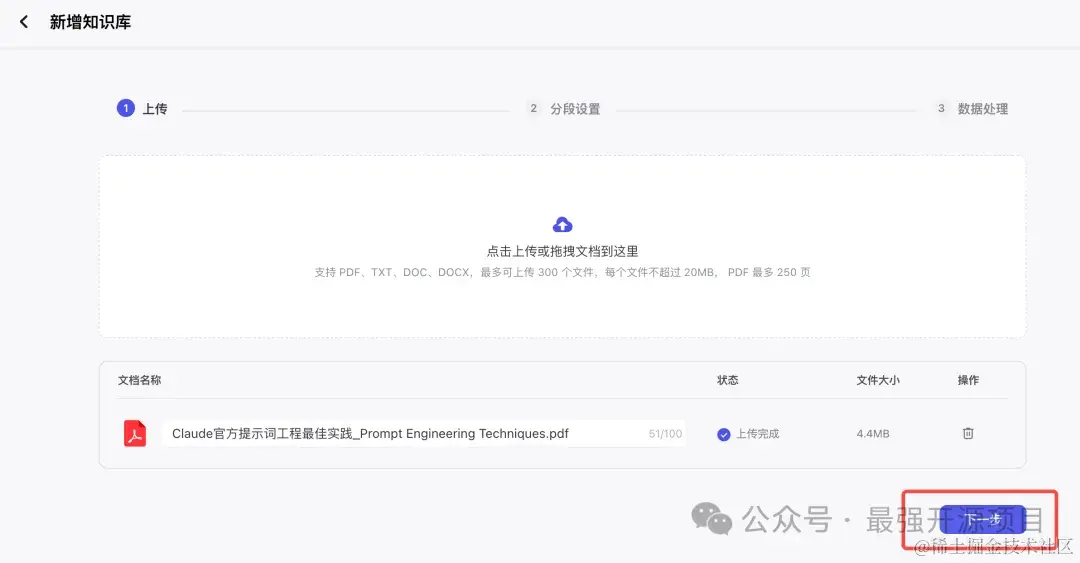Select step 1 上传 in progress bar
The height and width of the screenshot is (563, 1080).
coord(142,108)
